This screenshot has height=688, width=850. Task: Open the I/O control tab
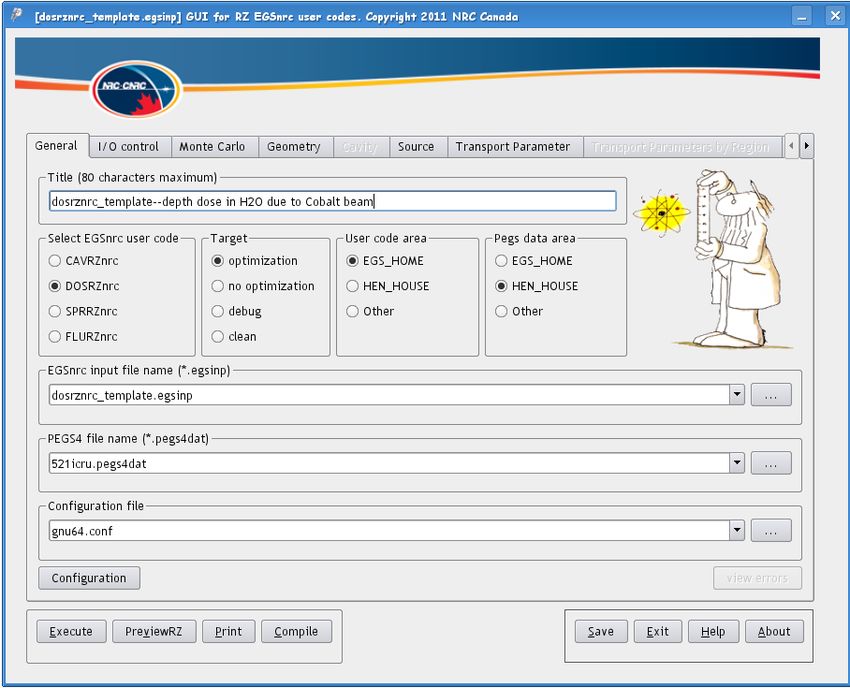tap(128, 147)
